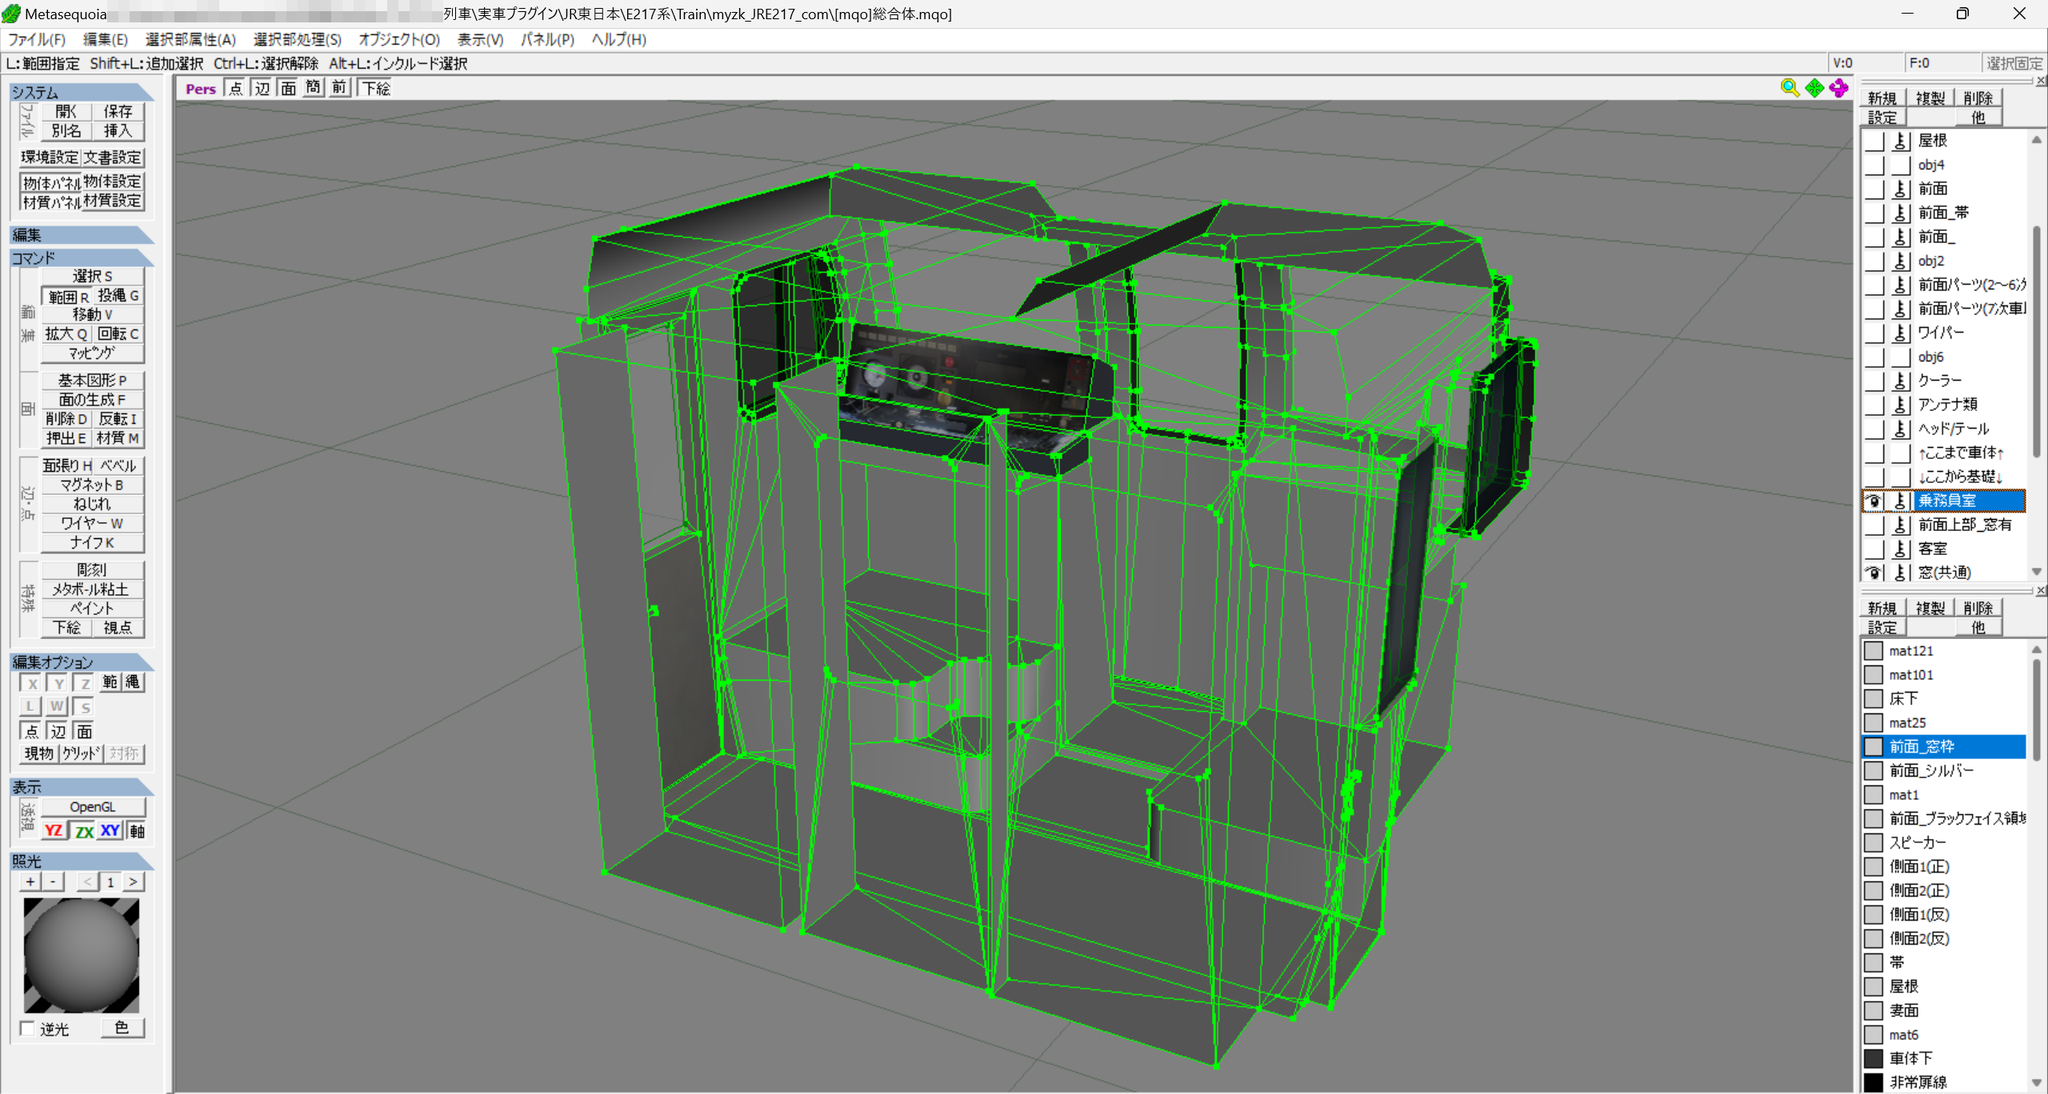Toggle the XY front view button

point(110,831)
